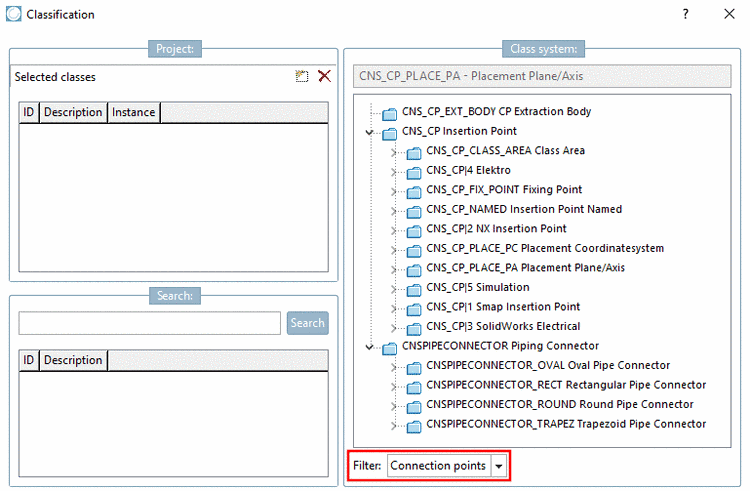The image size is (750, 491).
Task: Click the Classification app icon in title bar
Action: 13,14
